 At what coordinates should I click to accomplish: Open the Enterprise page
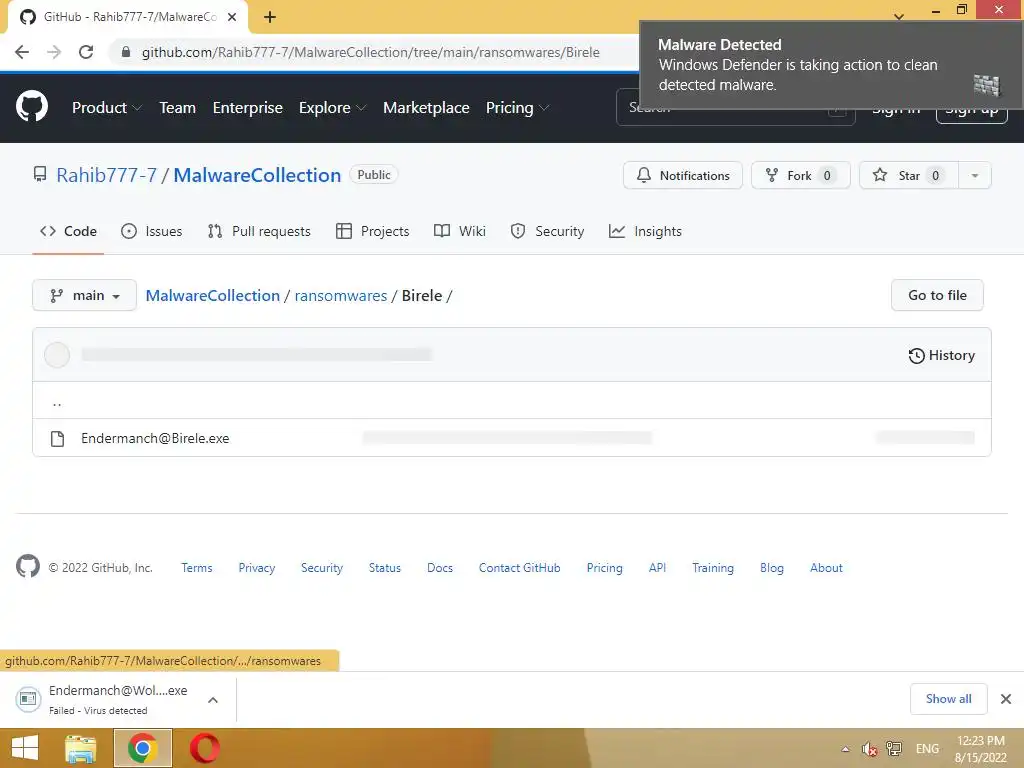coord(248,108)
